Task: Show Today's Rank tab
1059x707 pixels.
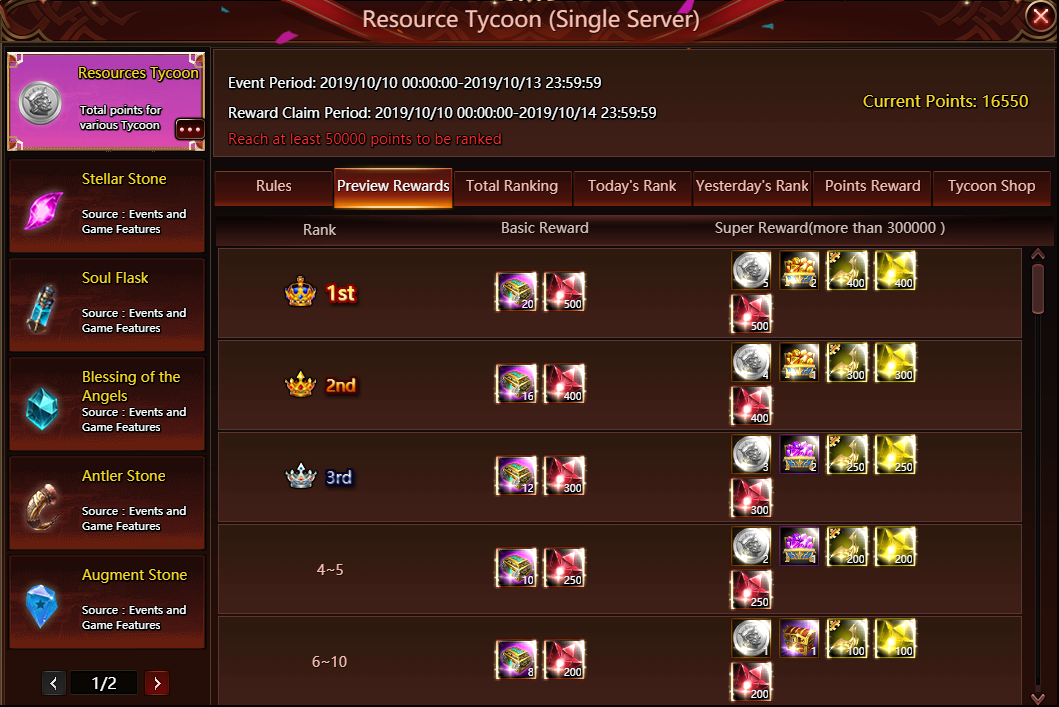Action: [631, 186]
